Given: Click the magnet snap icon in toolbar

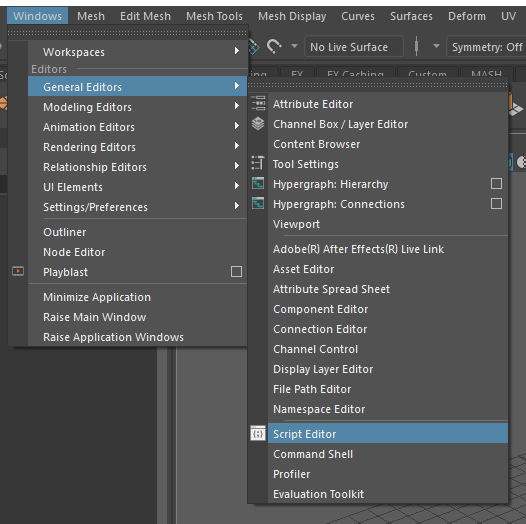Looking at the screenshot, I should pyautogui.click(x=274, y=46).
